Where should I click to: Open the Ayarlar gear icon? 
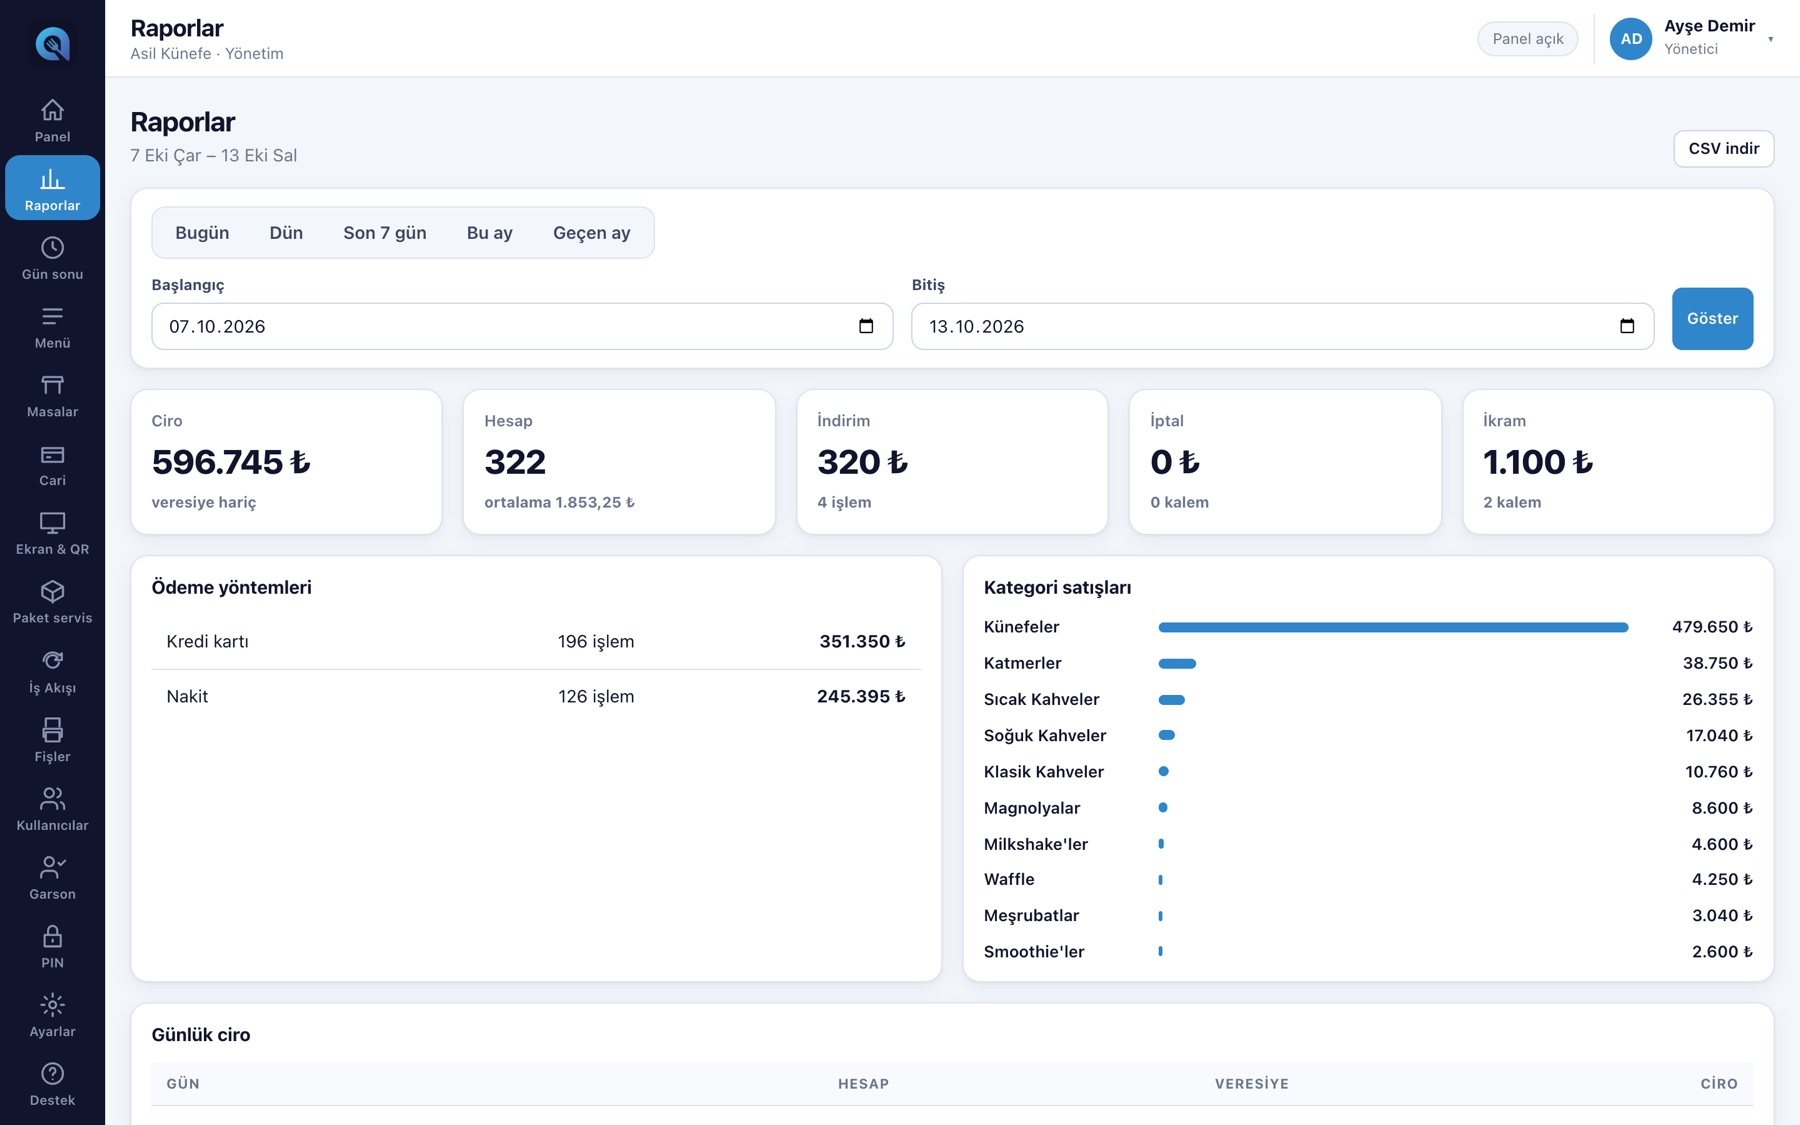pyautogui.click(x=52, y=1005)
